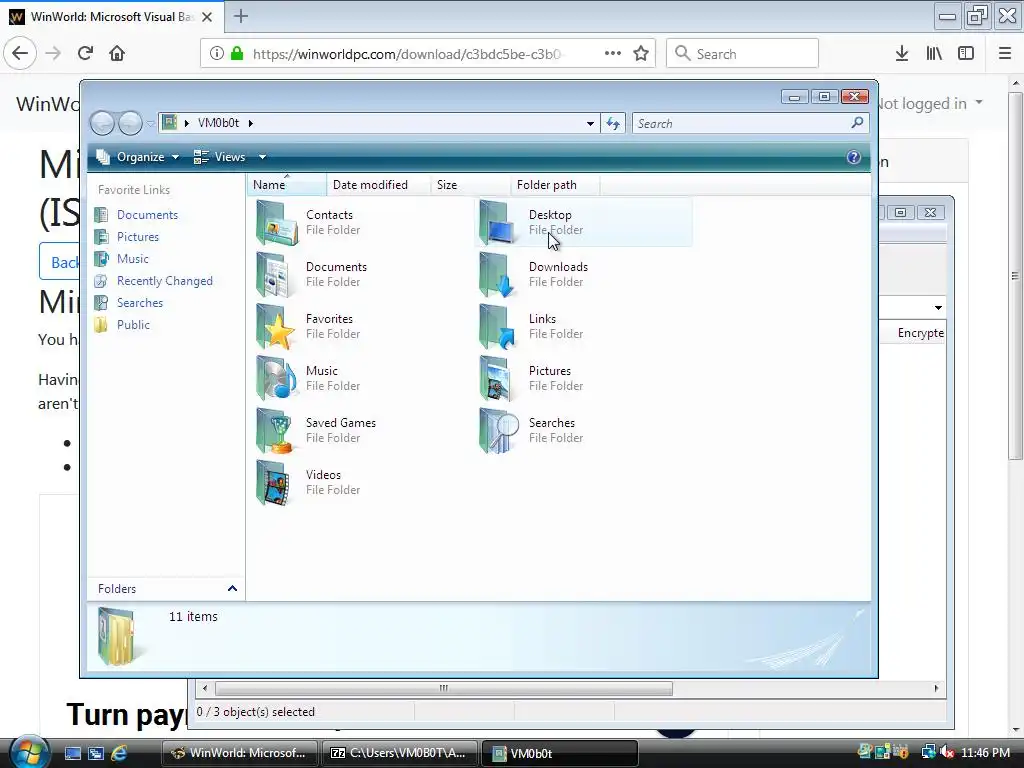Viewport: 1024px width, 768px height.
Task: Open Searches in Favorite Links
Action: [x=140, y=302]
